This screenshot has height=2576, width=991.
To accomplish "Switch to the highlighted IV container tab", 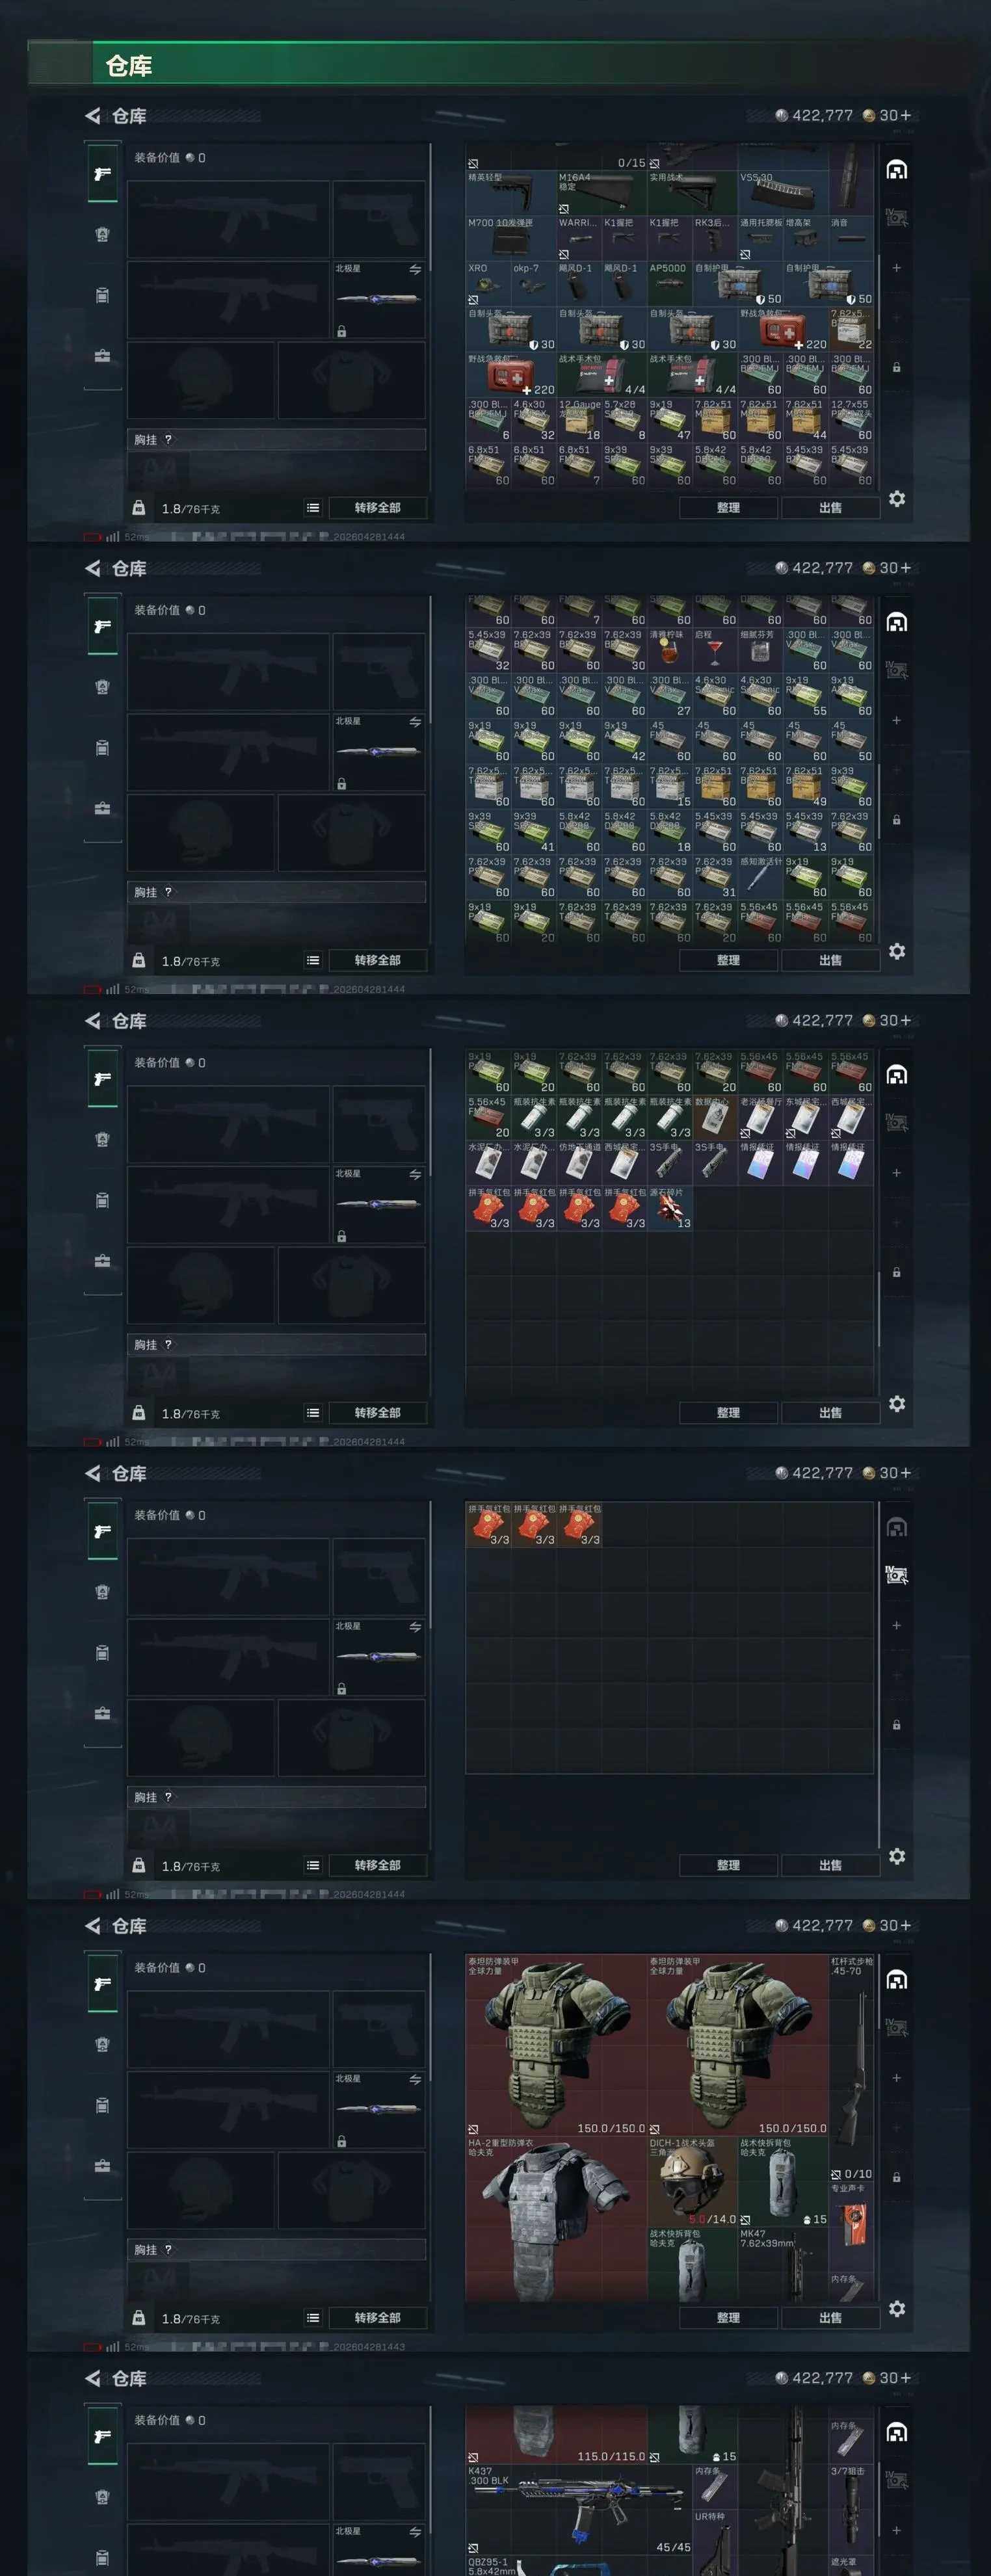I will pyautogui.click(x=897, y=1575).
